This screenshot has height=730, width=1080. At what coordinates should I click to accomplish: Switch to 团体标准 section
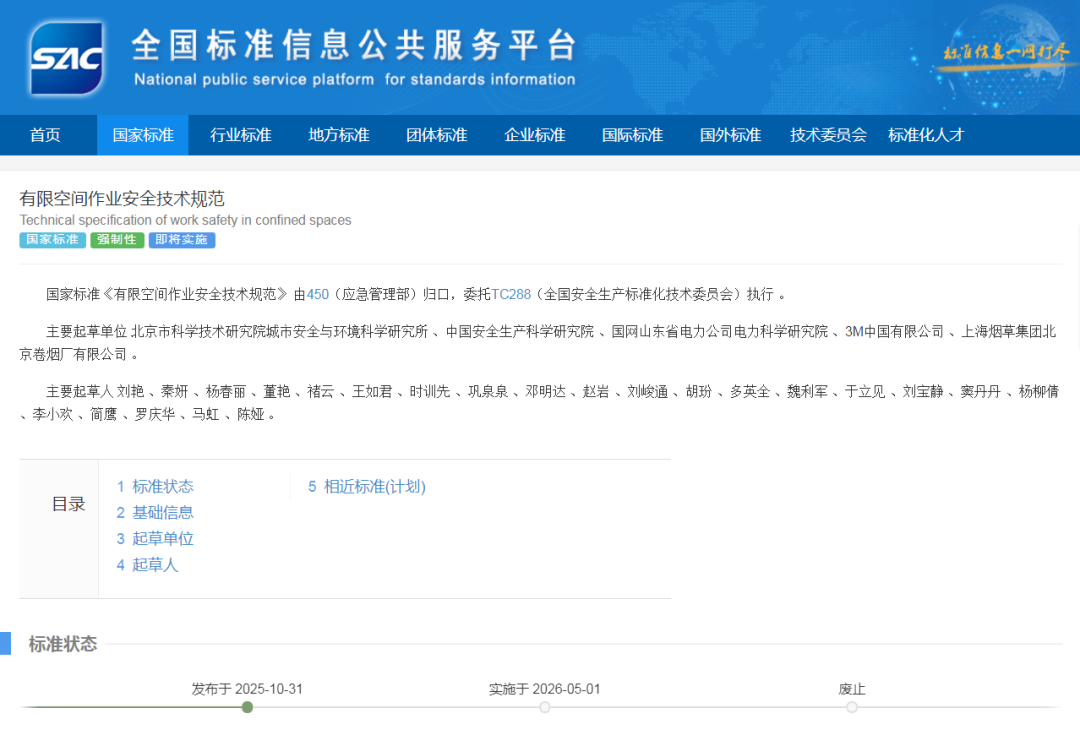(x=437, y=135)
